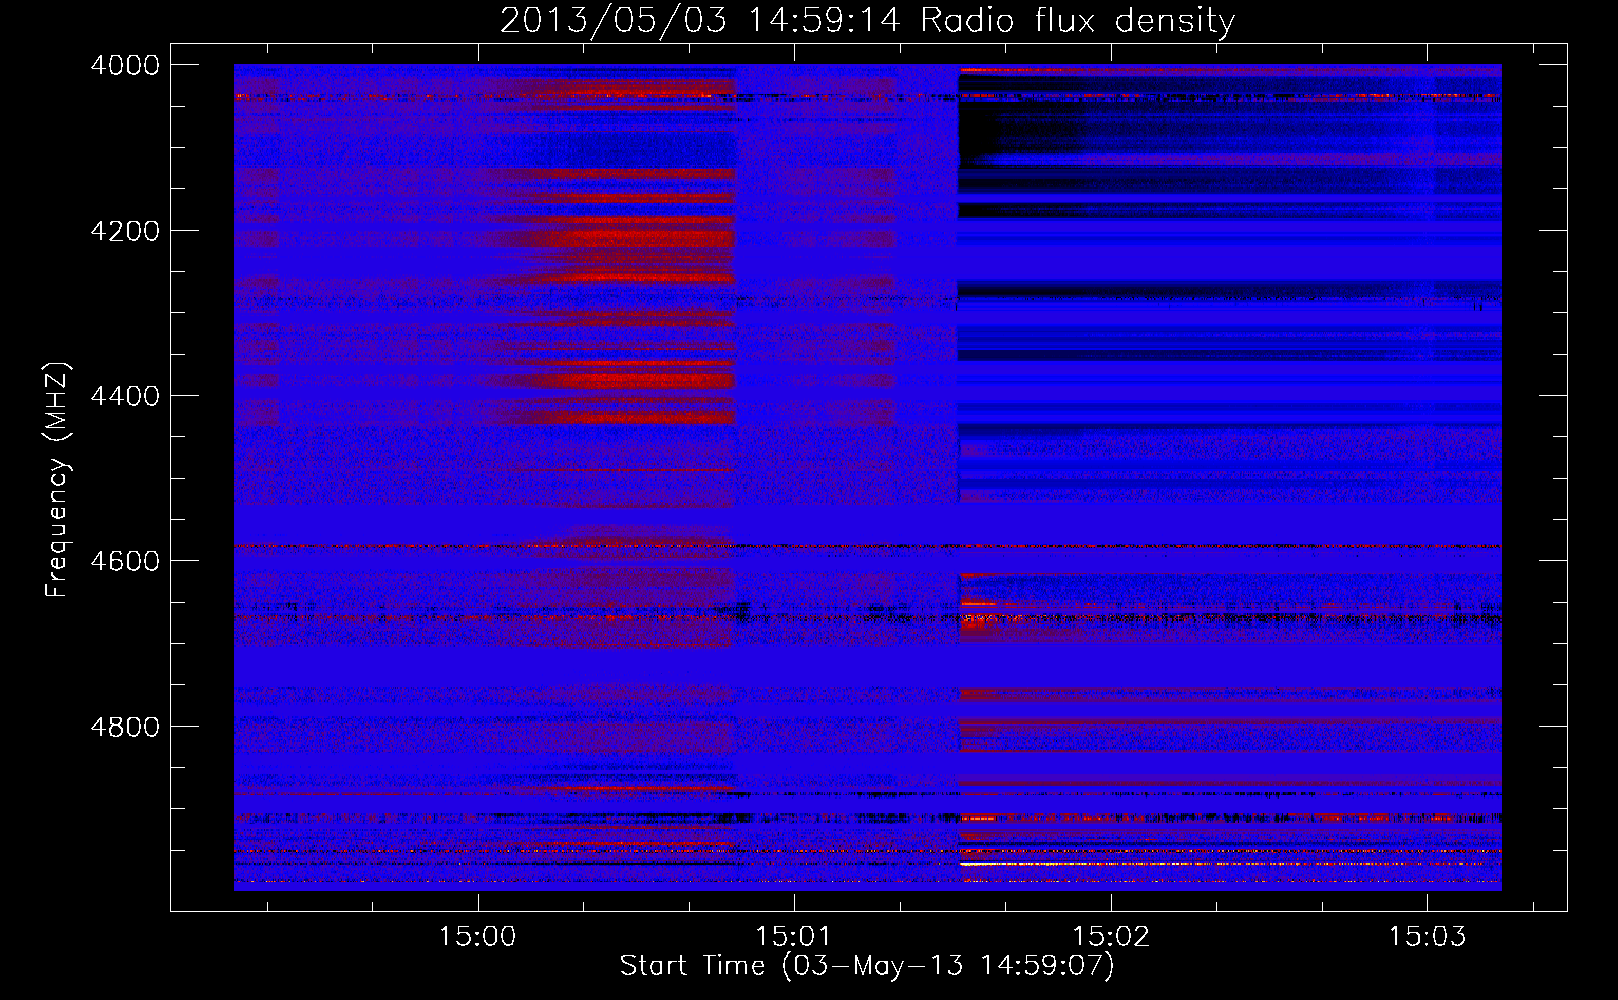
Task: Click the x-axis label 'Start Time (03-May-13 14:59:07)'
Action: [x=867, y=966]
